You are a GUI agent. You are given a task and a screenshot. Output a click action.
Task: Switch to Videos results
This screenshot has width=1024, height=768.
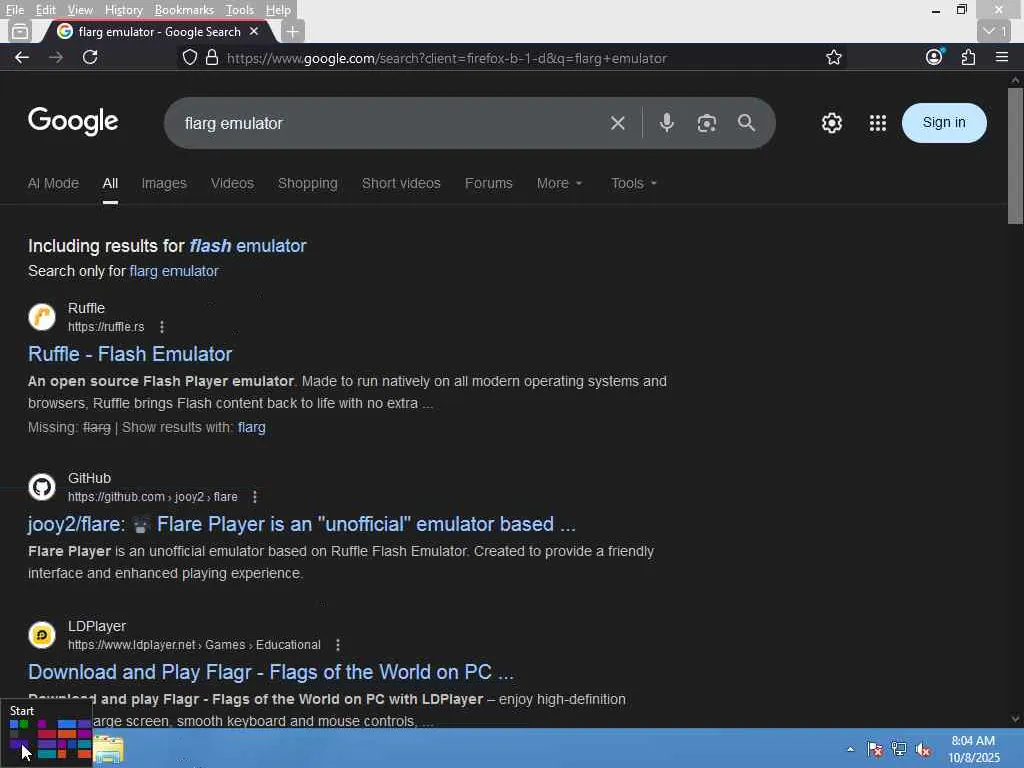click(232, 184)
